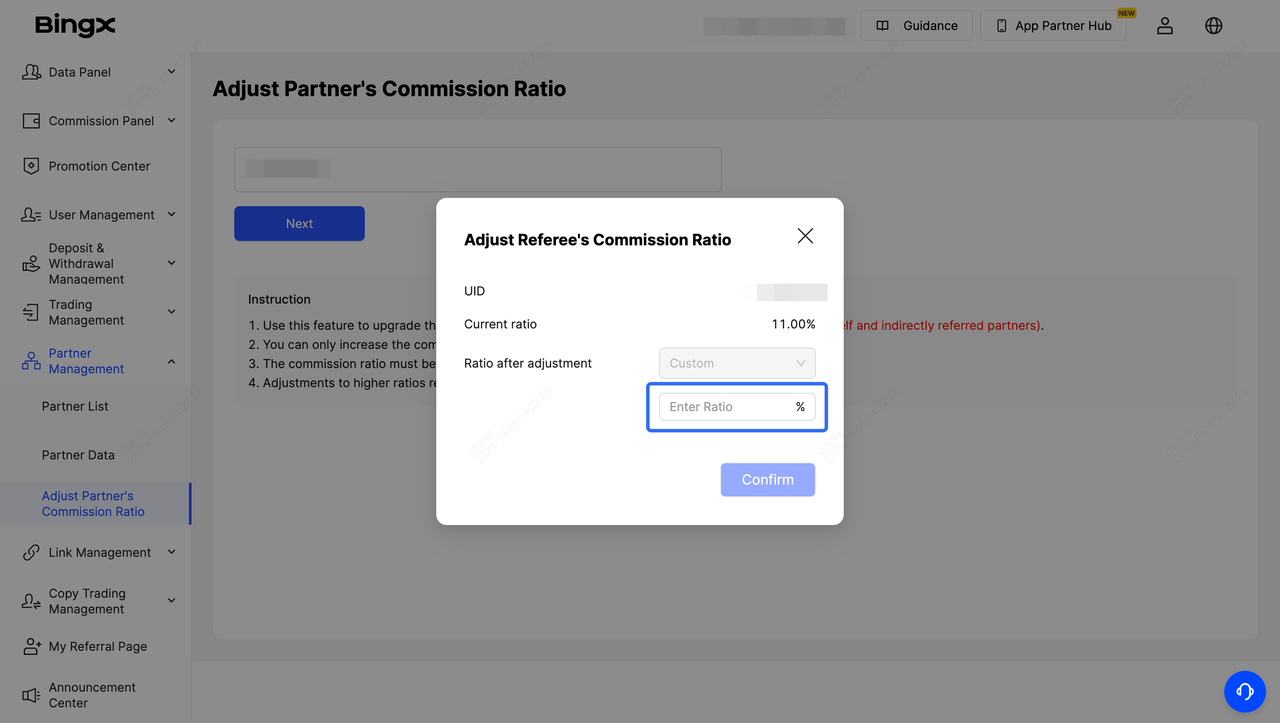Image resolution: width=1280 pixels, height=723 pixels.
Task: Focus the Enter Ratio input field
Action: (x=725, y=407)
